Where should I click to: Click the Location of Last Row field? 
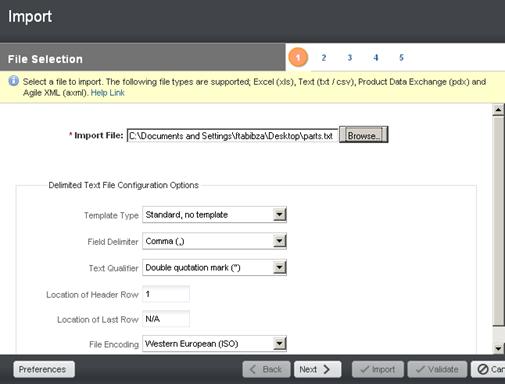pos(166,319)
